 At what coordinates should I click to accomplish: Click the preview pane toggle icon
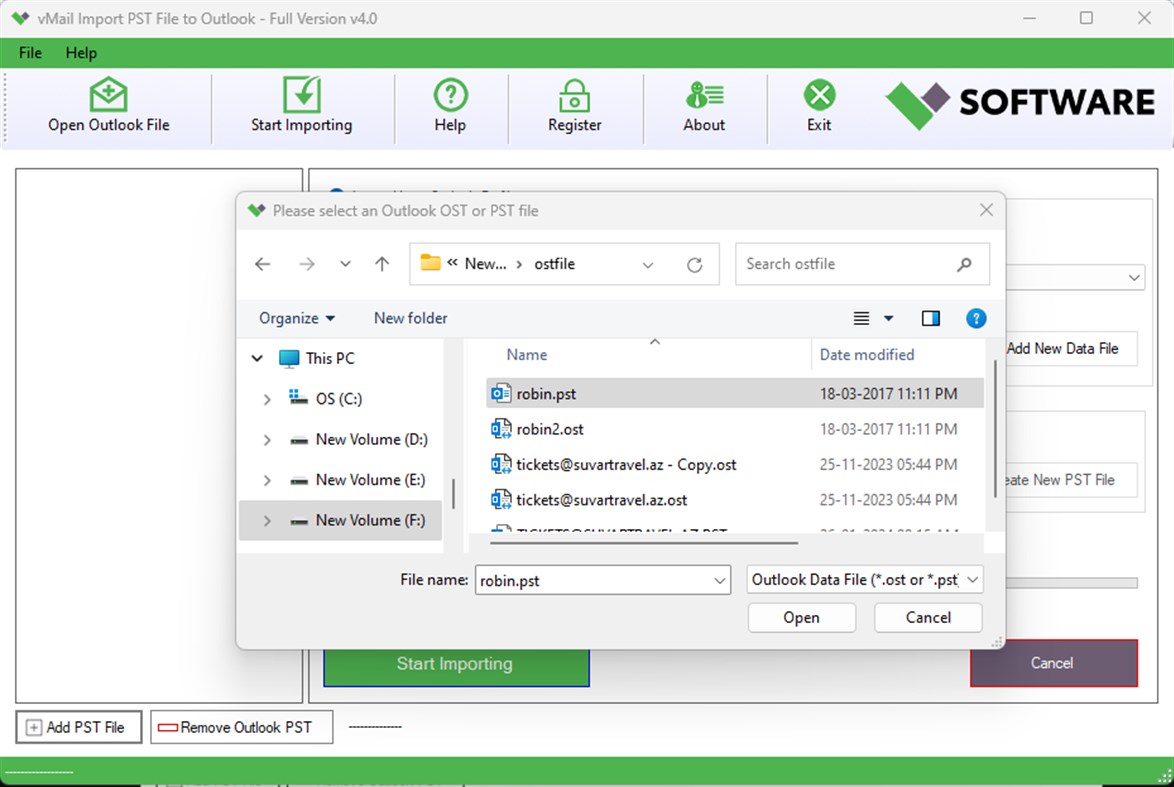click(x=930, y=318)
